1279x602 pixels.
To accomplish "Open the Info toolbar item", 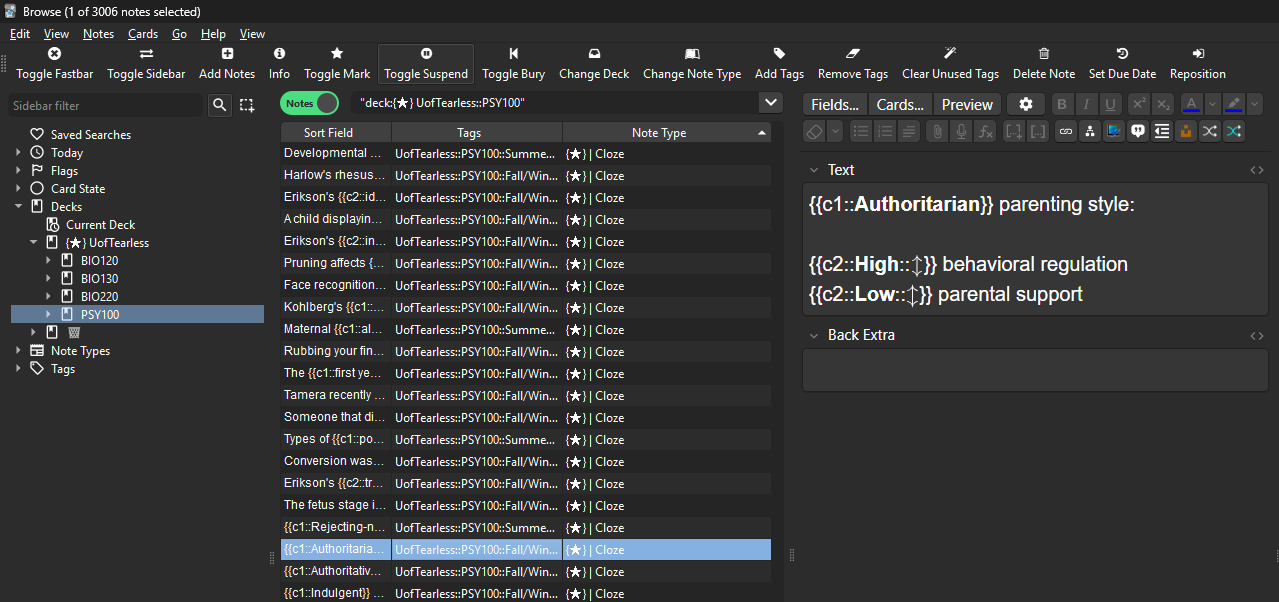I will click(279, 63).
